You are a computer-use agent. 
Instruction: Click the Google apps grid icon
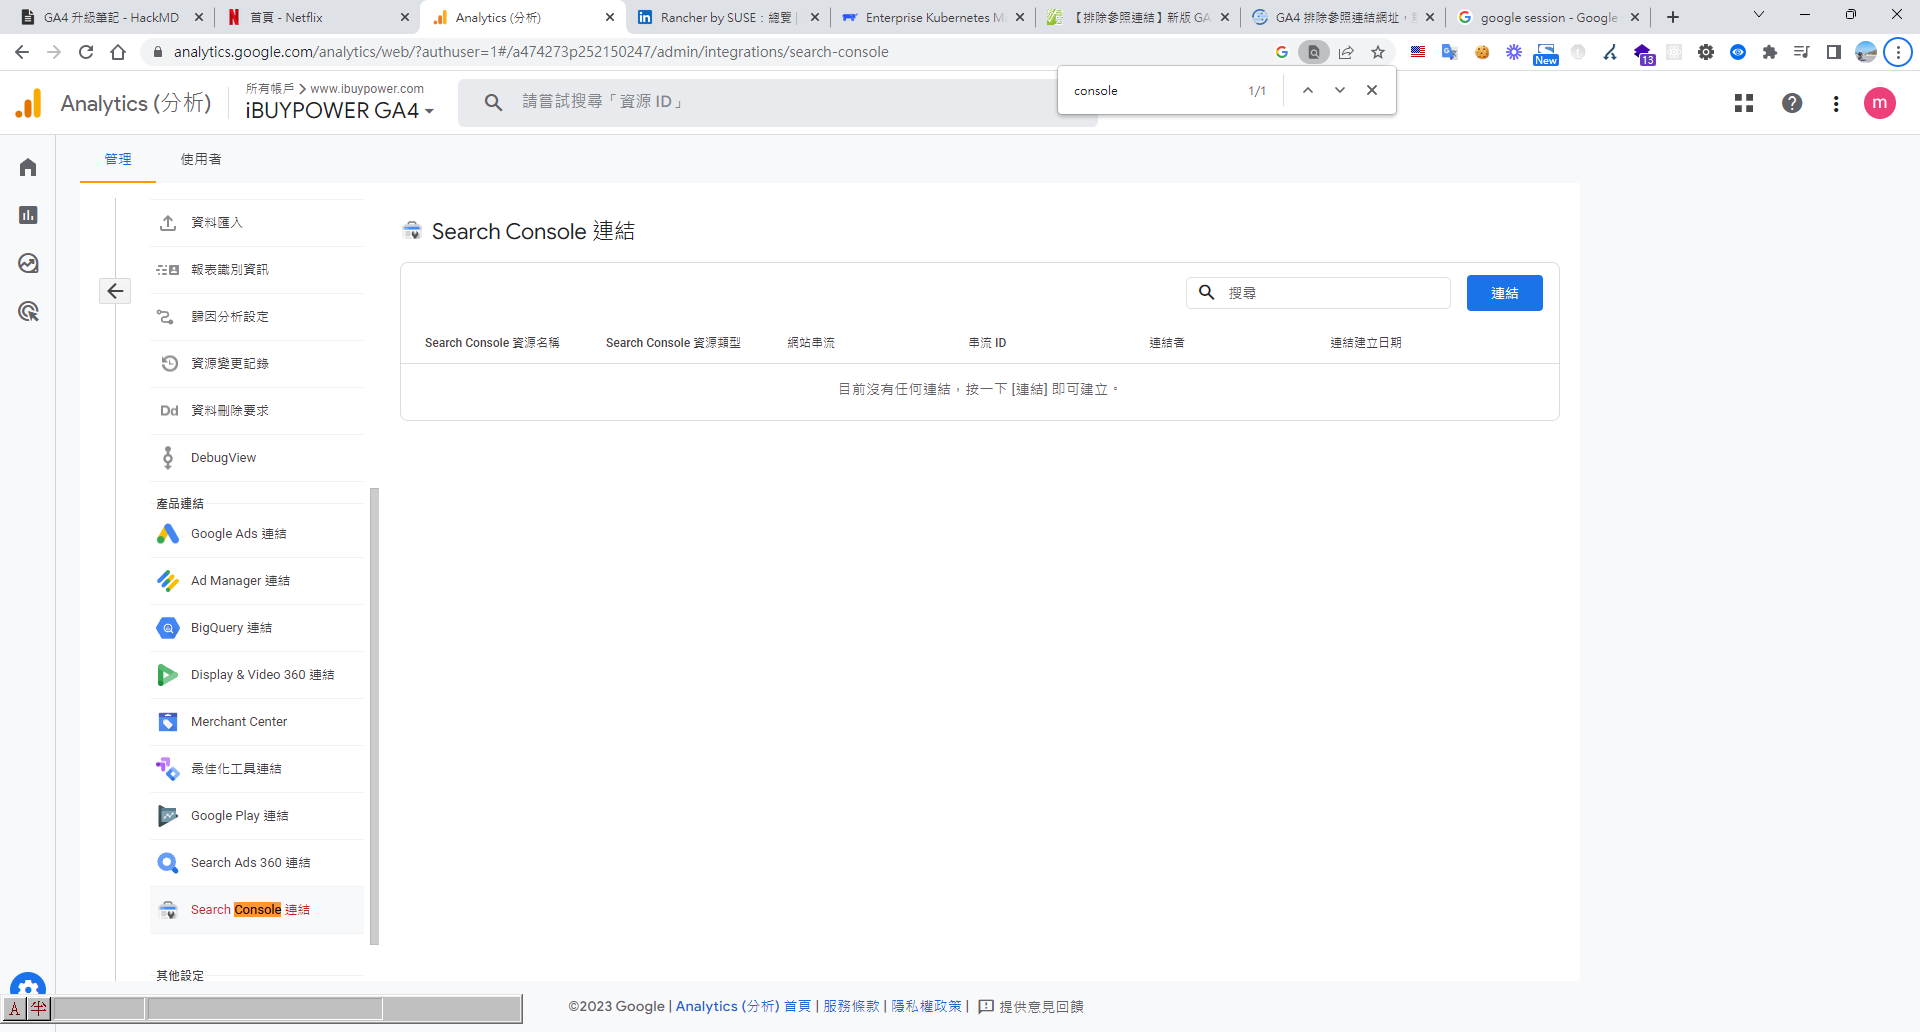[1744, 103]
